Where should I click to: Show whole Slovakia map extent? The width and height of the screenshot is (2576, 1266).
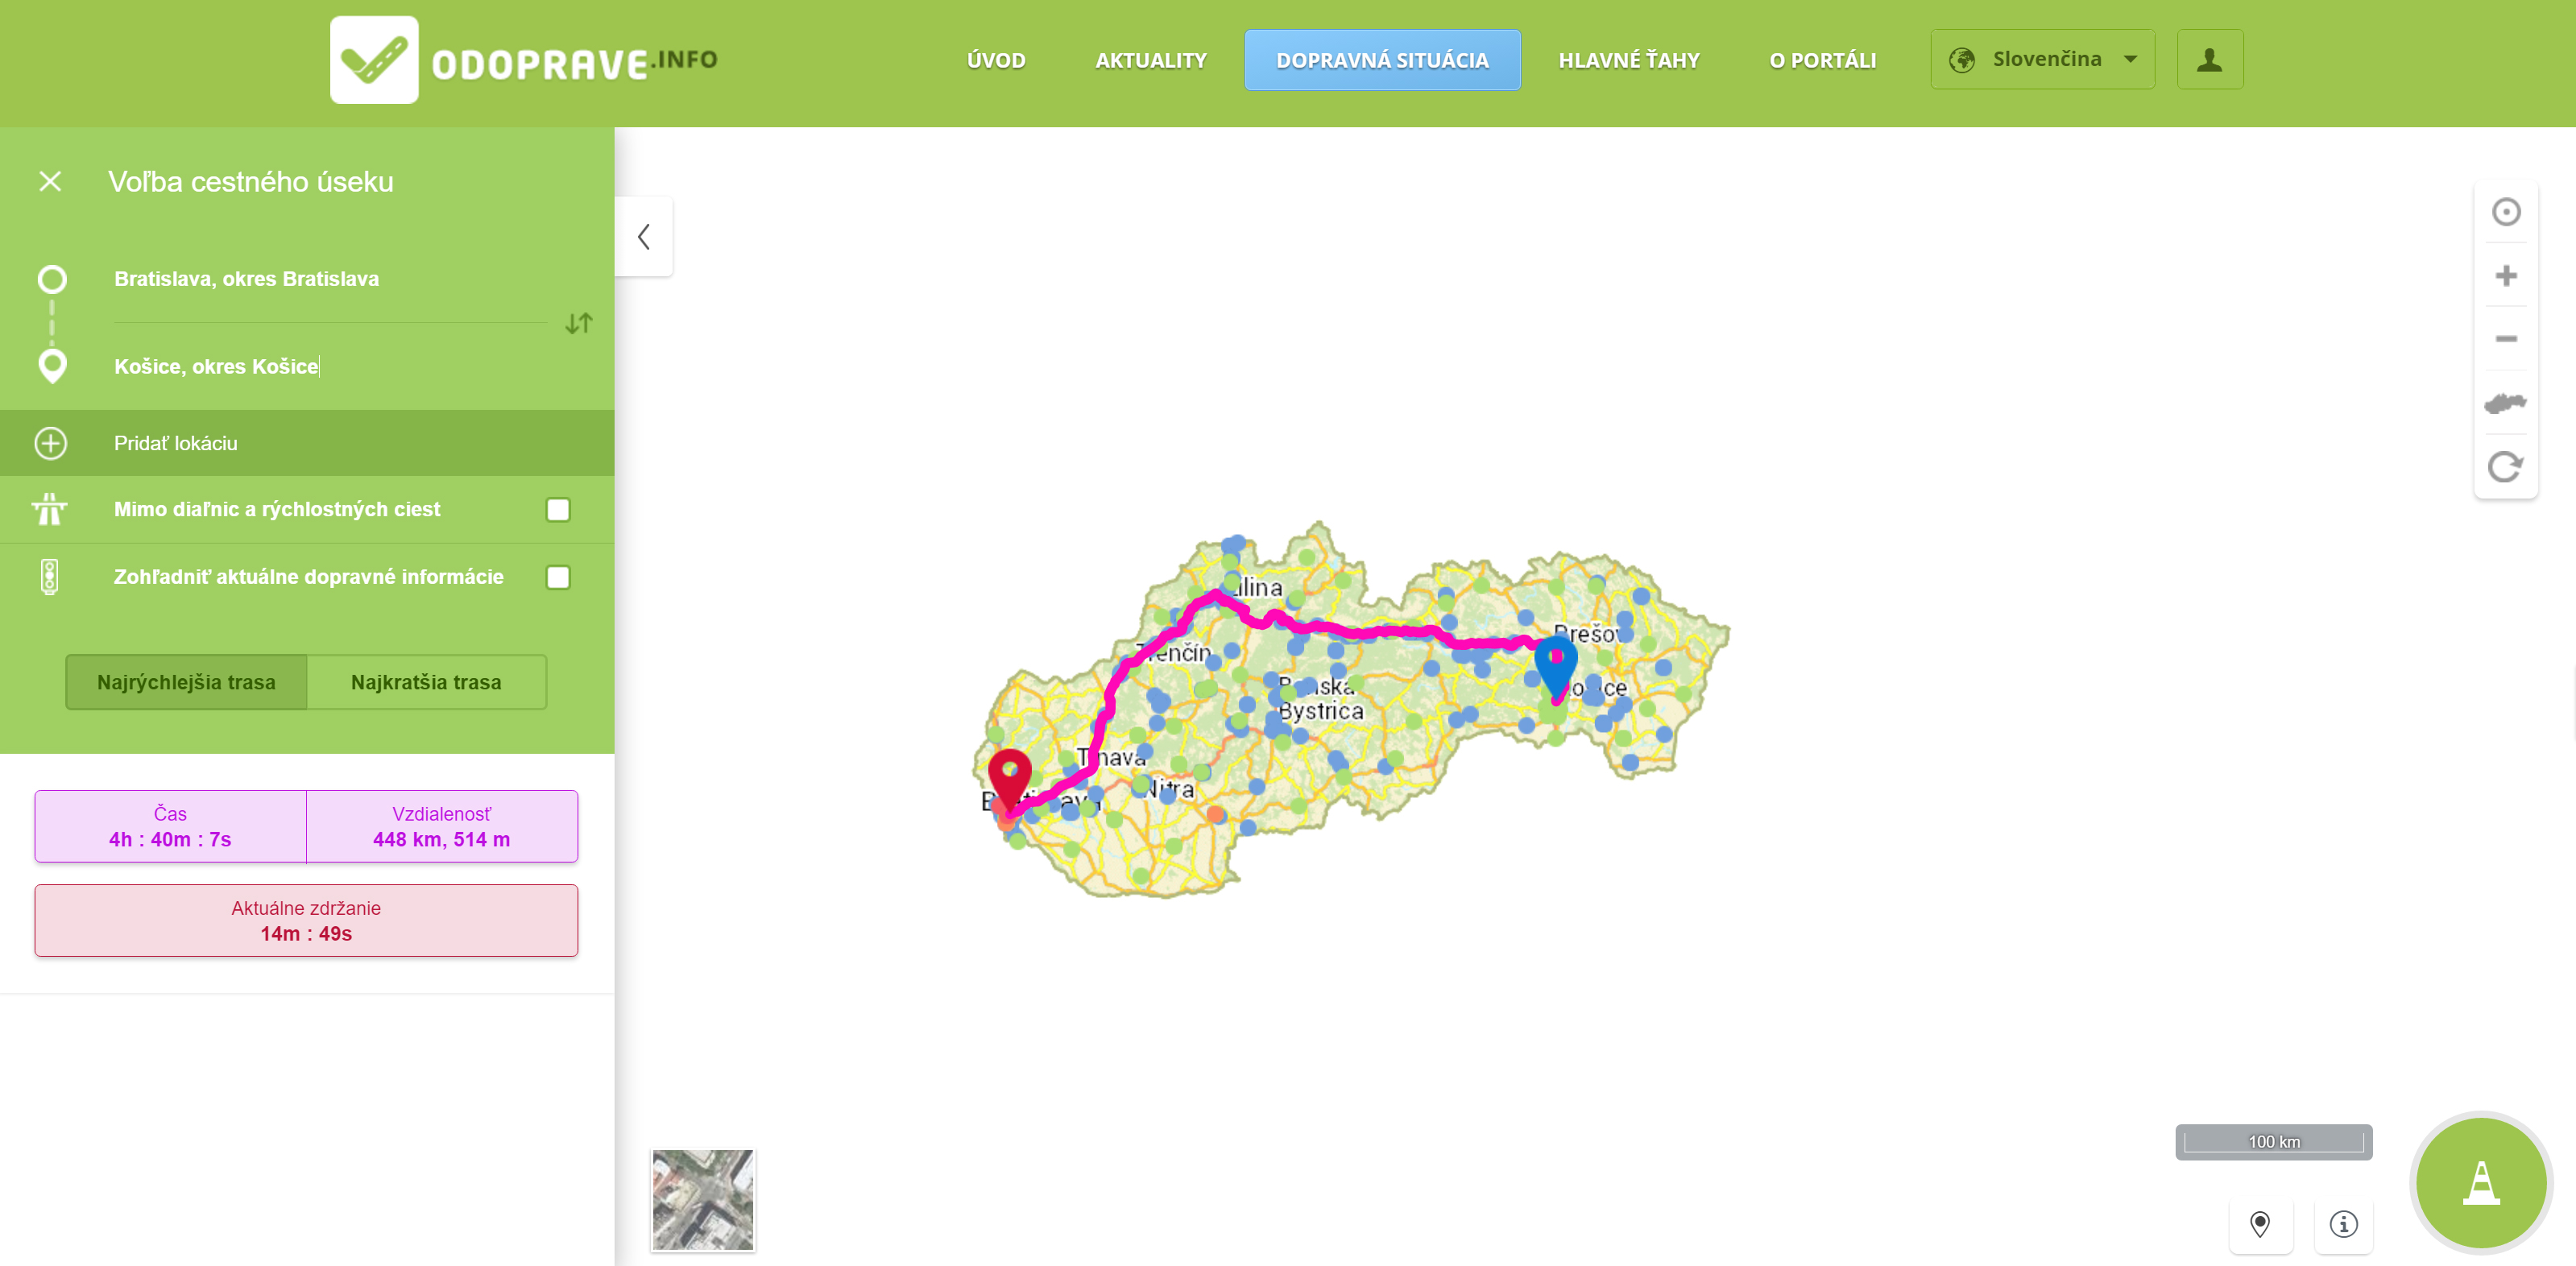coord(2505,403)
